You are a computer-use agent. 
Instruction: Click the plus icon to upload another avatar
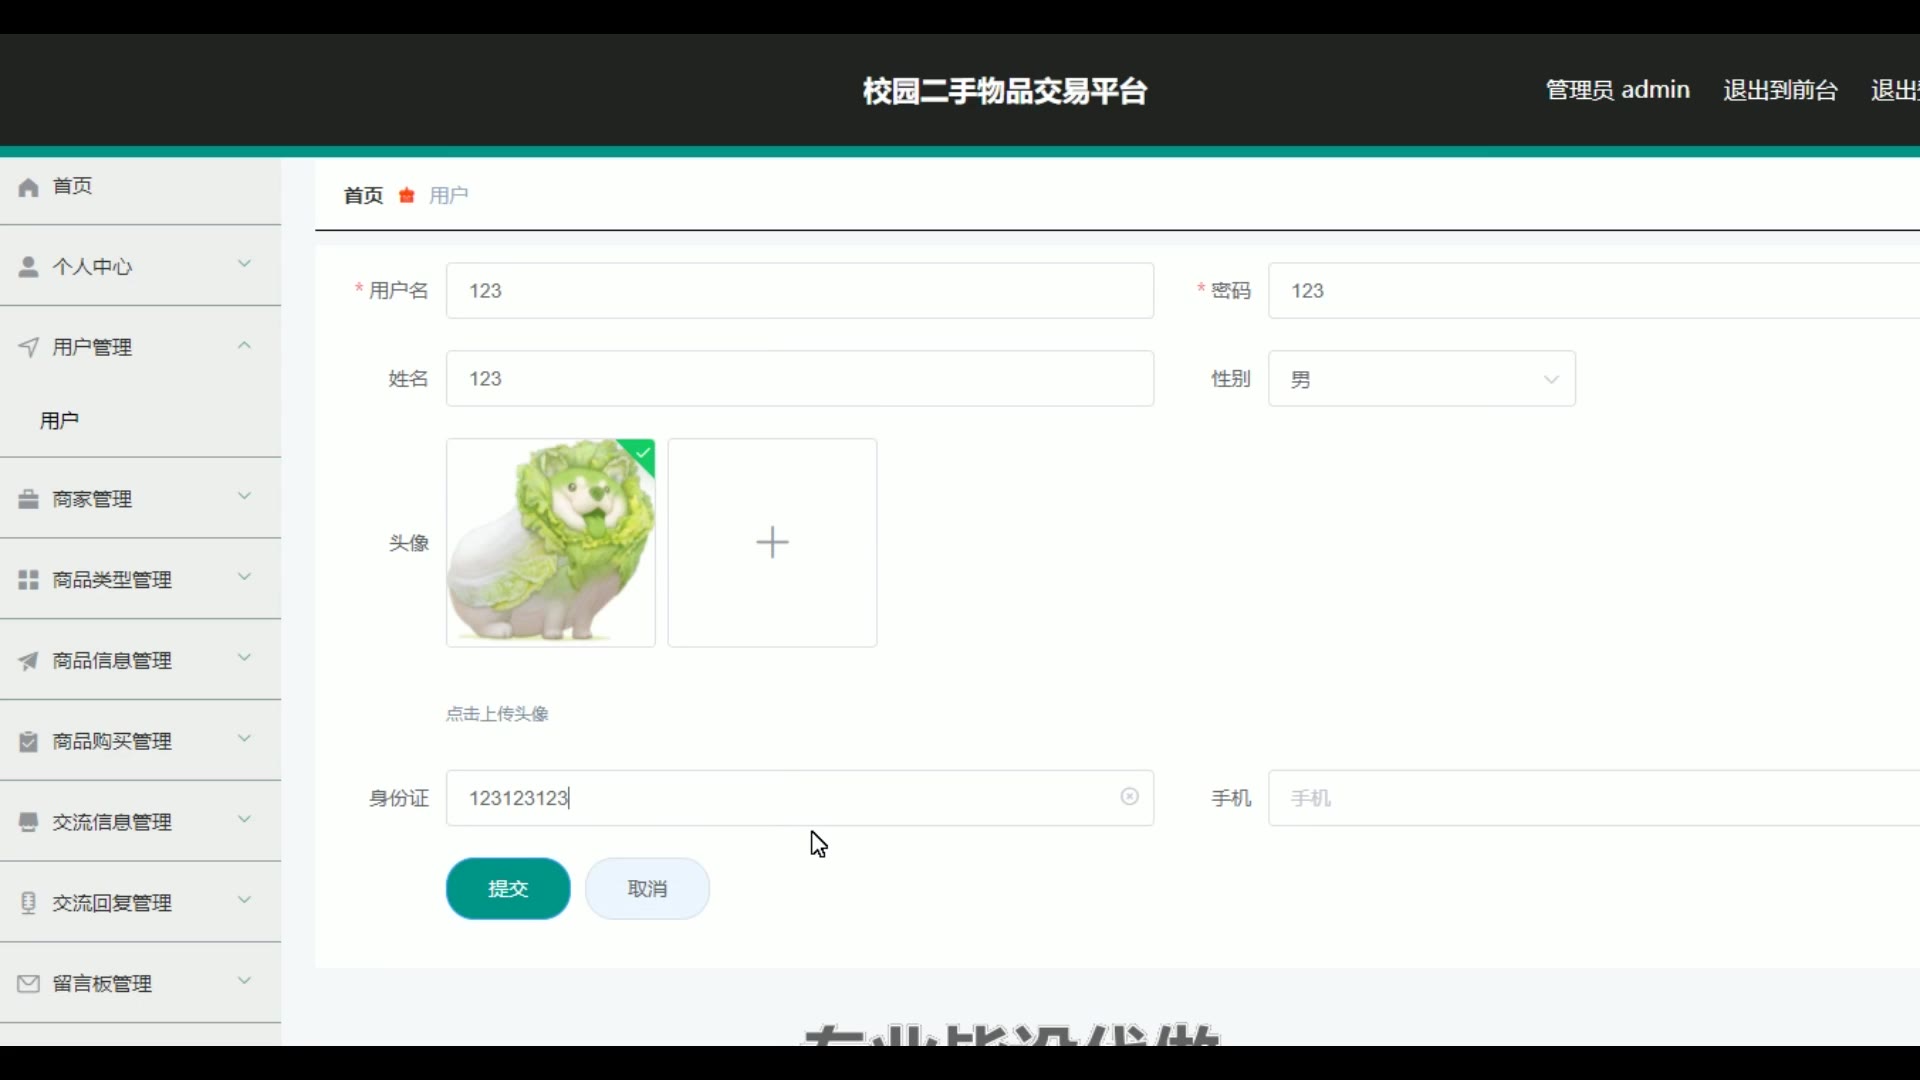pyautogui.click(x=772, y=543)
